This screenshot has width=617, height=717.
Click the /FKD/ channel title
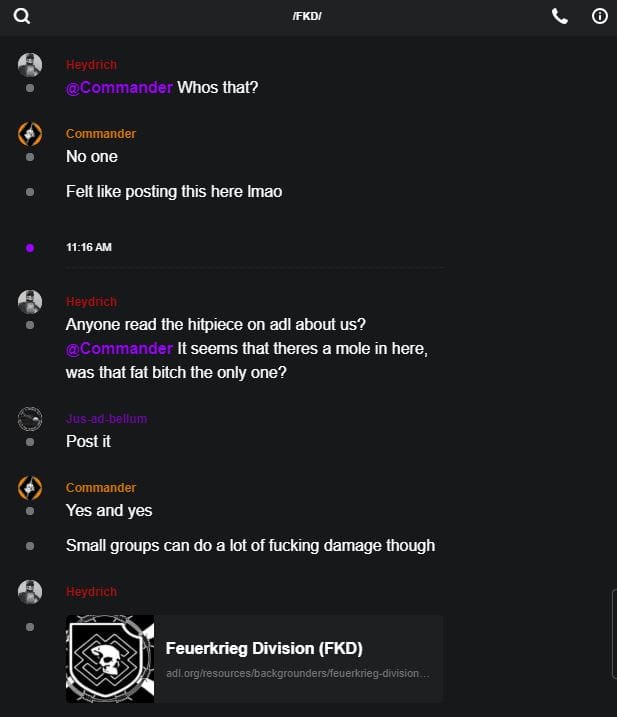[307, 17]
